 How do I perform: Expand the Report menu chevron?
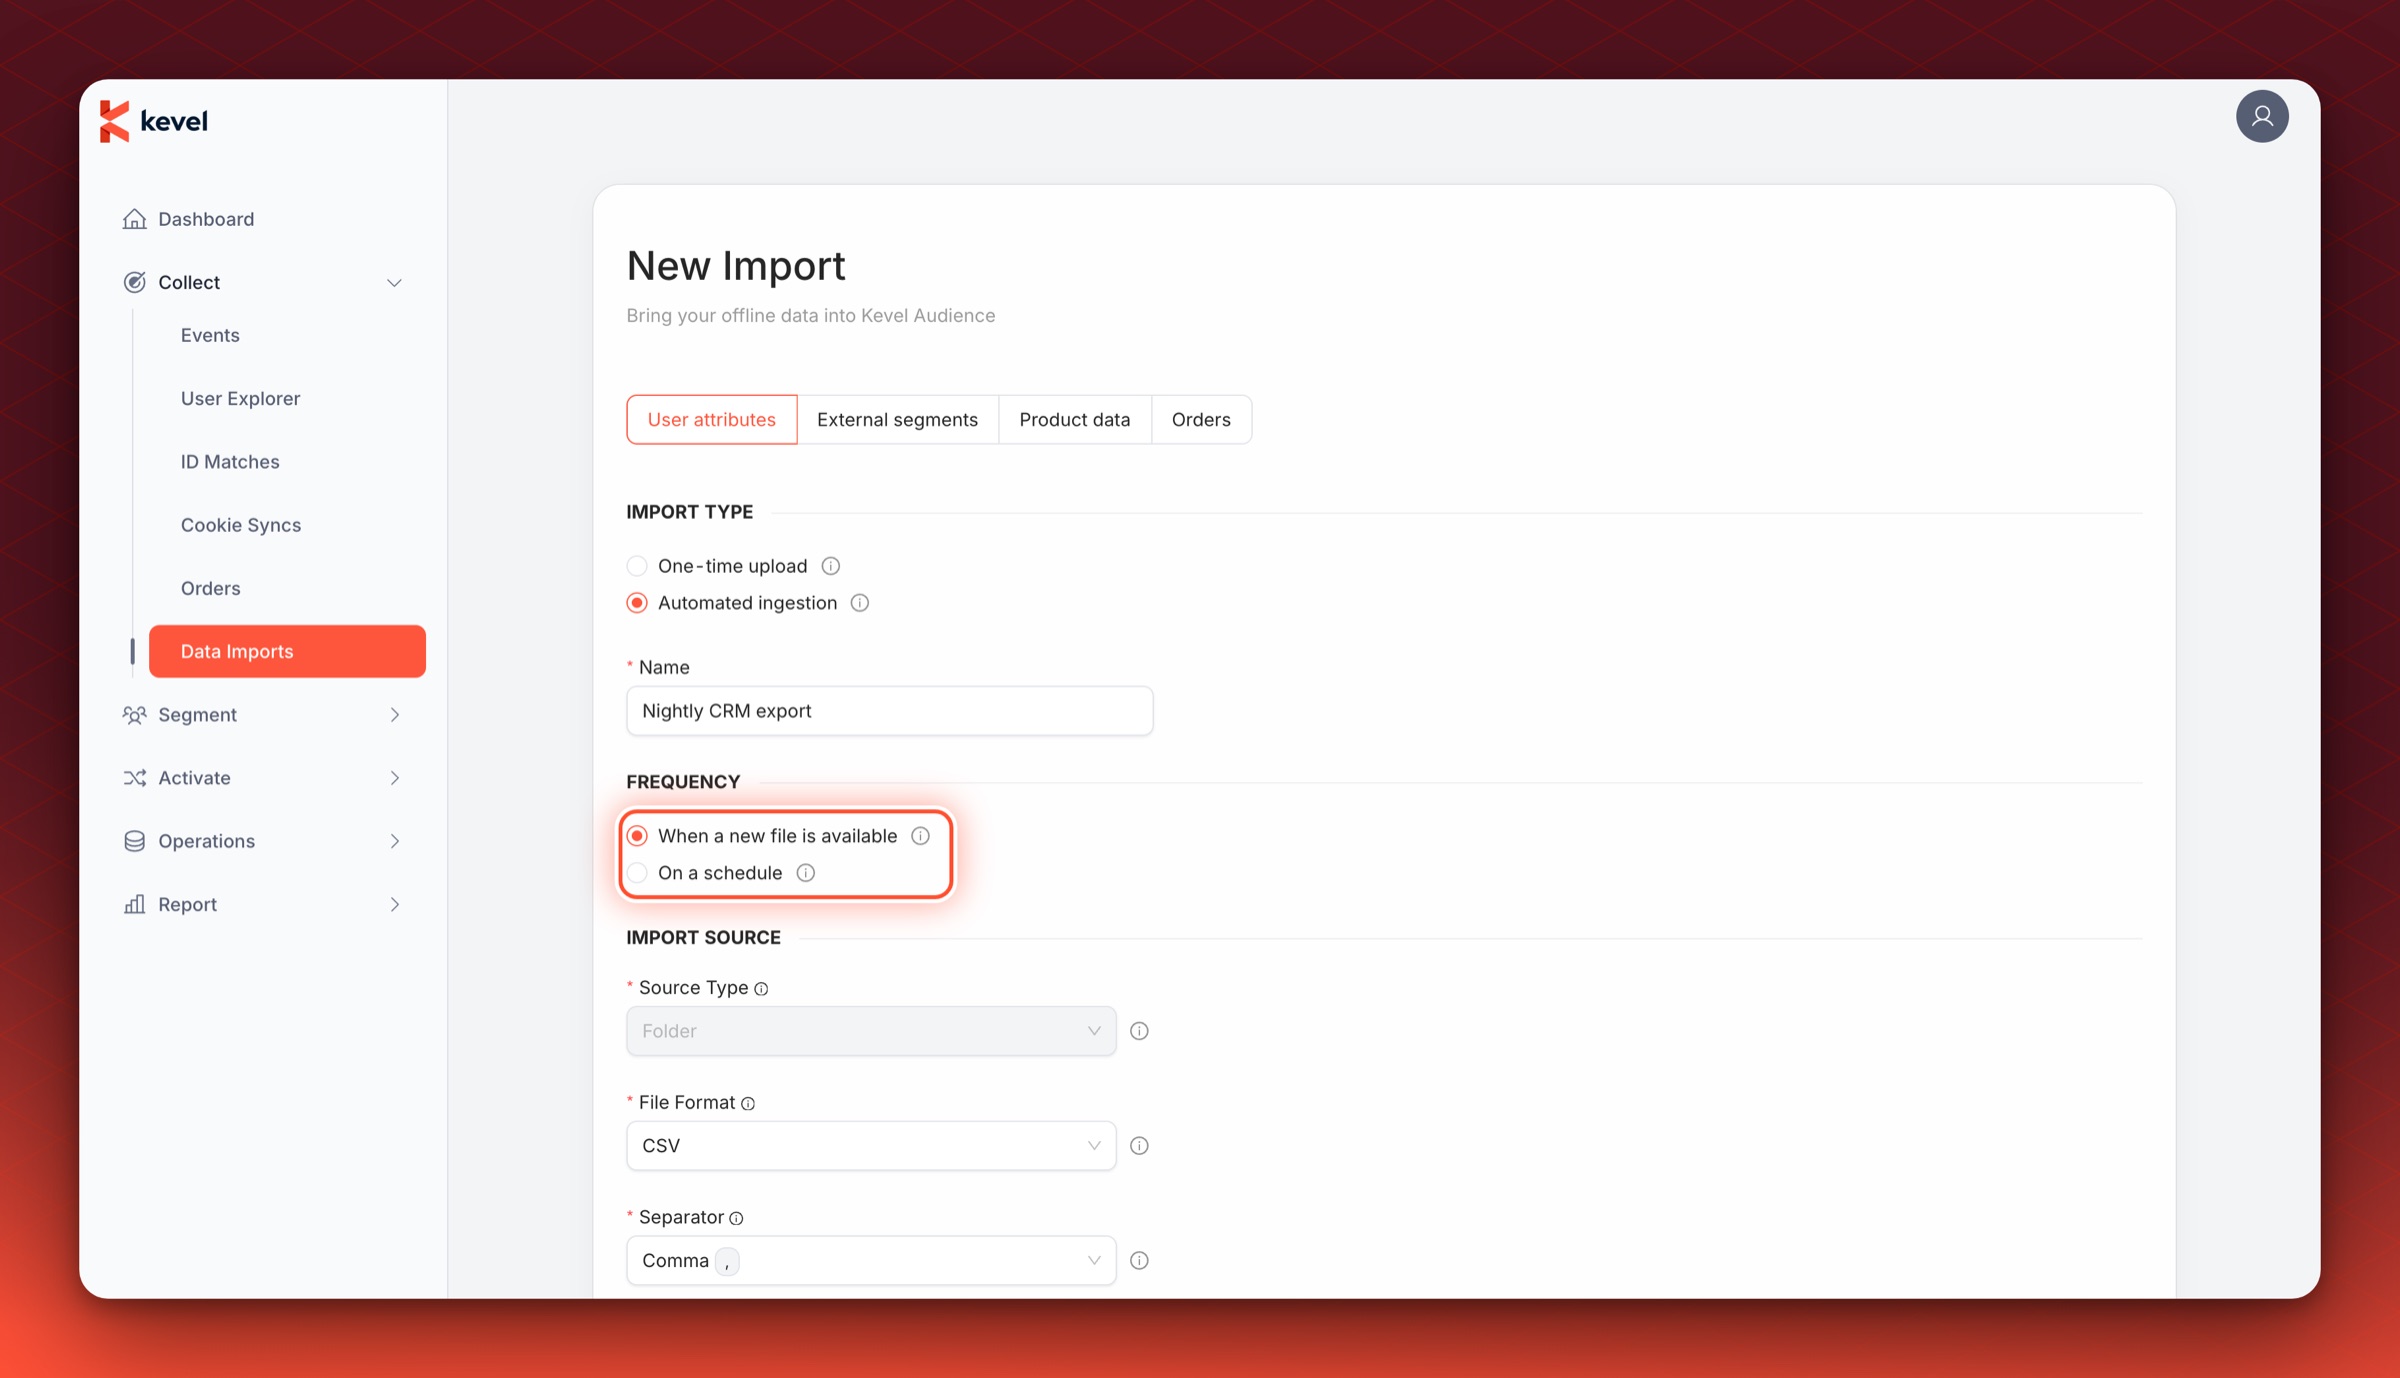click(394, 905)
